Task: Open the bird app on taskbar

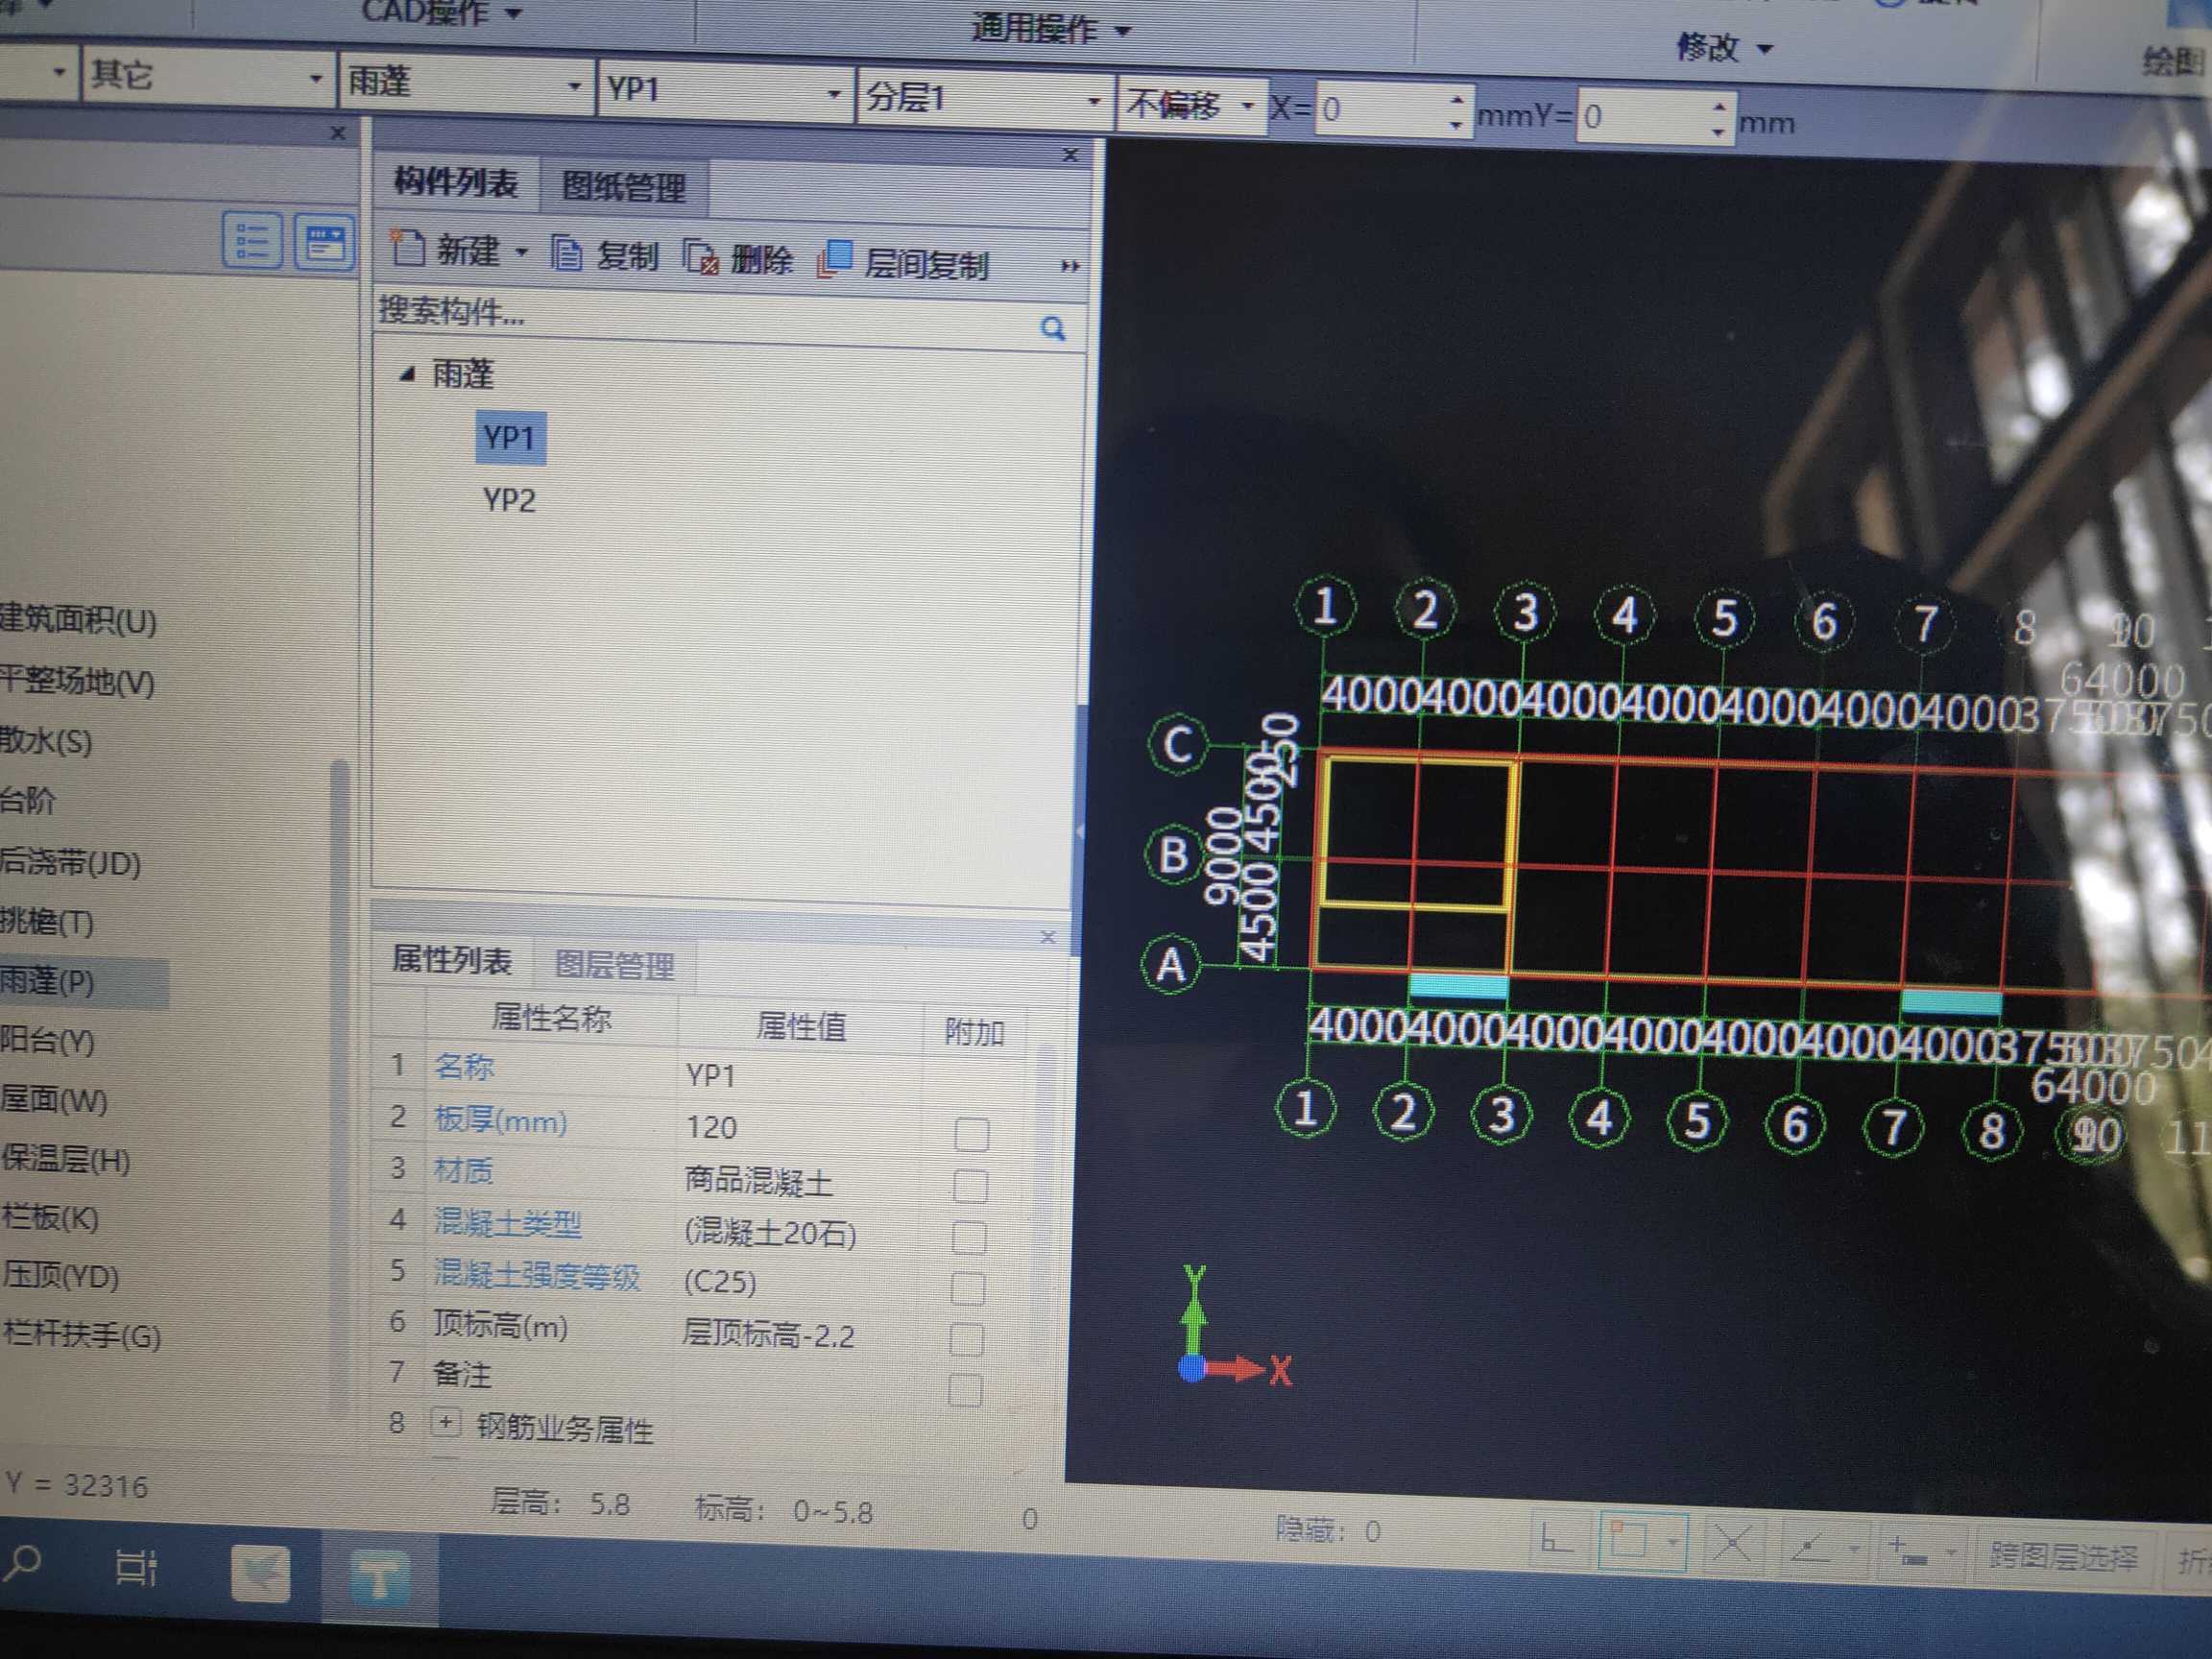Action: 261,1573
